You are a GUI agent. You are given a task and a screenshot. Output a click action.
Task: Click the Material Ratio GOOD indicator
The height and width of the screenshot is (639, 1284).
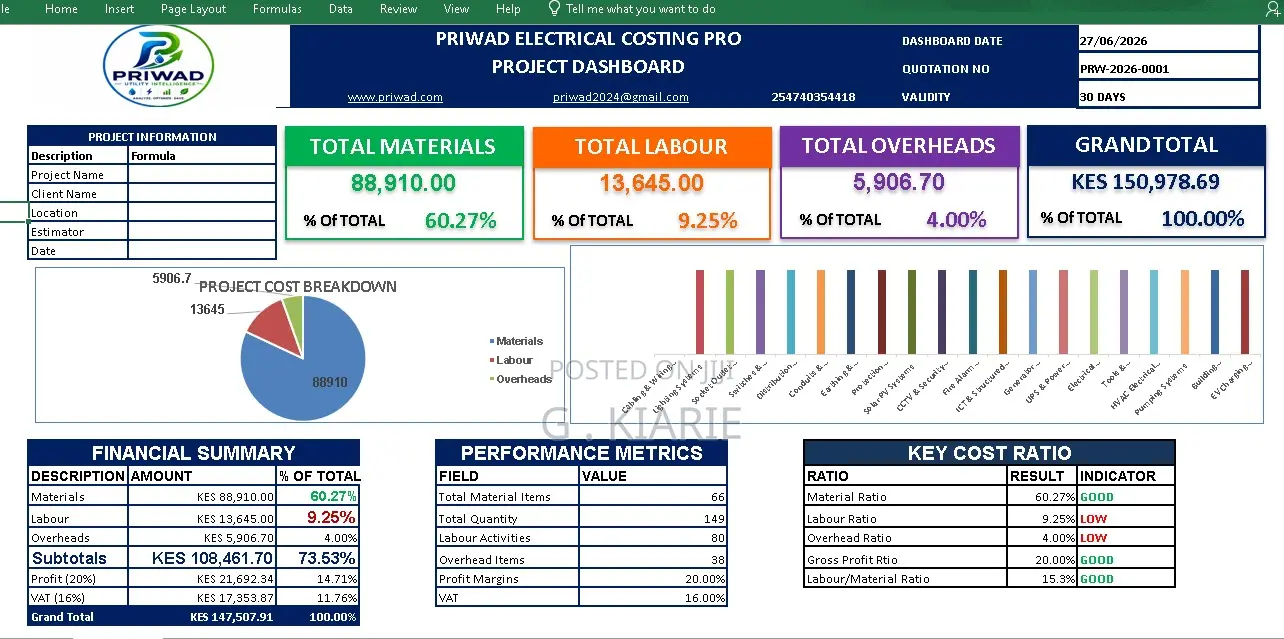[x=1126, y=497]
